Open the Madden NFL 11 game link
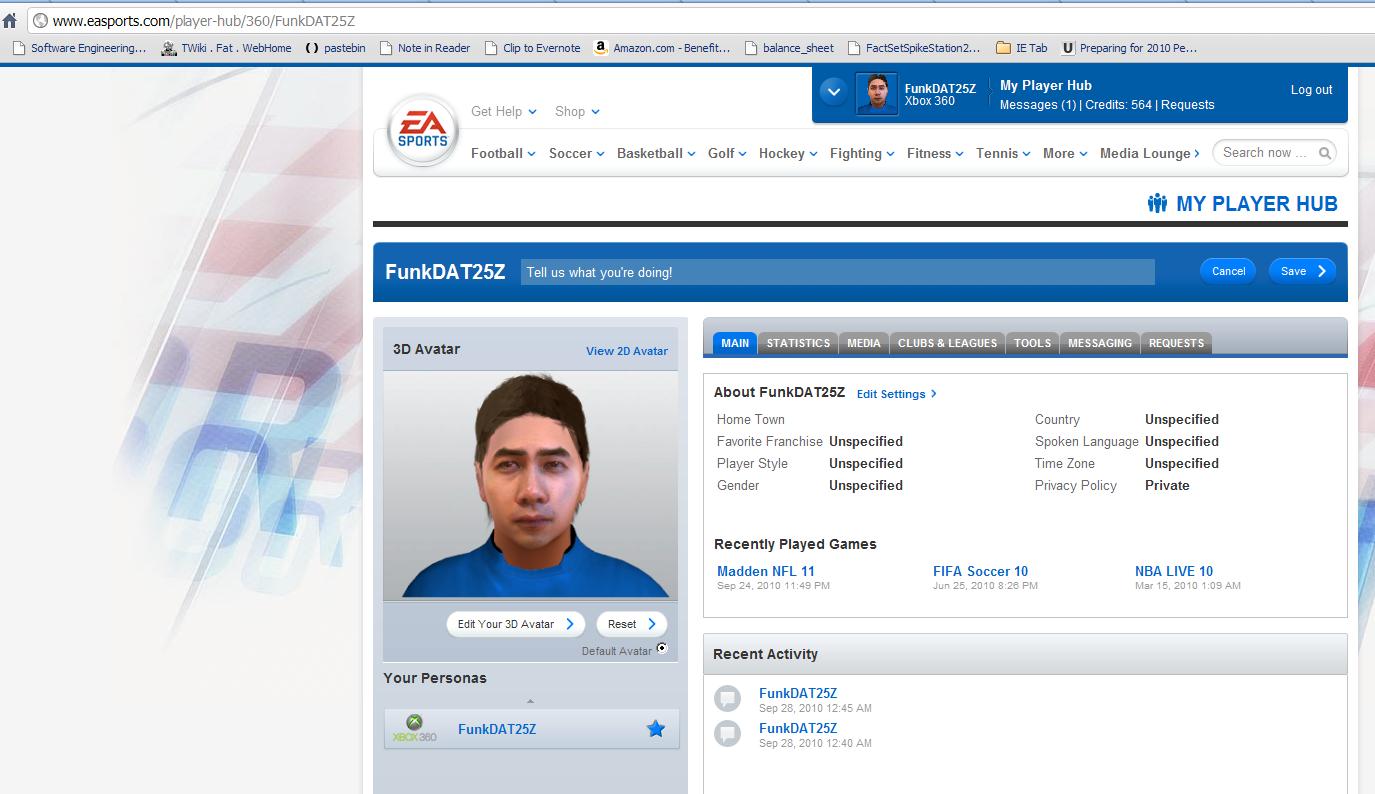Screen dimensions: 1375x794 pos(766,571)
